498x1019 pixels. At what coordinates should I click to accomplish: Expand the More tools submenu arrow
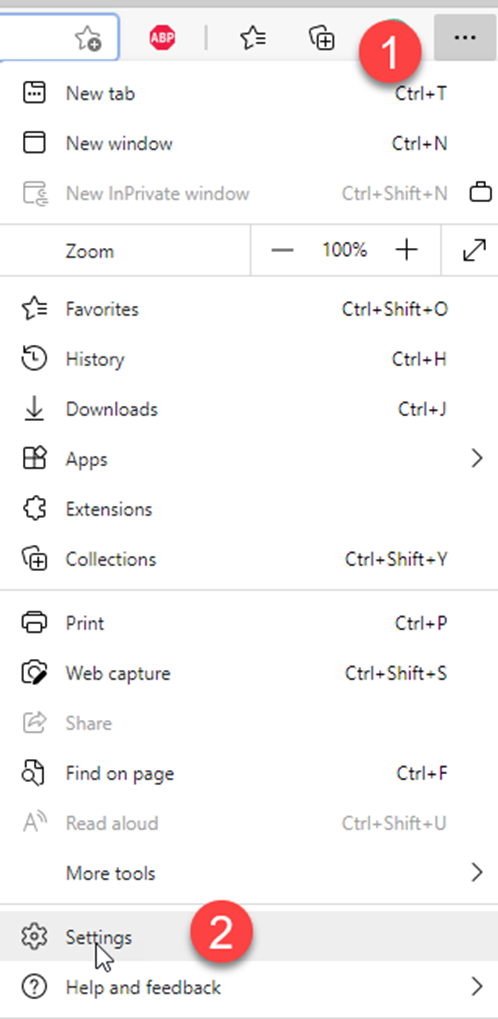coord(477,872)
